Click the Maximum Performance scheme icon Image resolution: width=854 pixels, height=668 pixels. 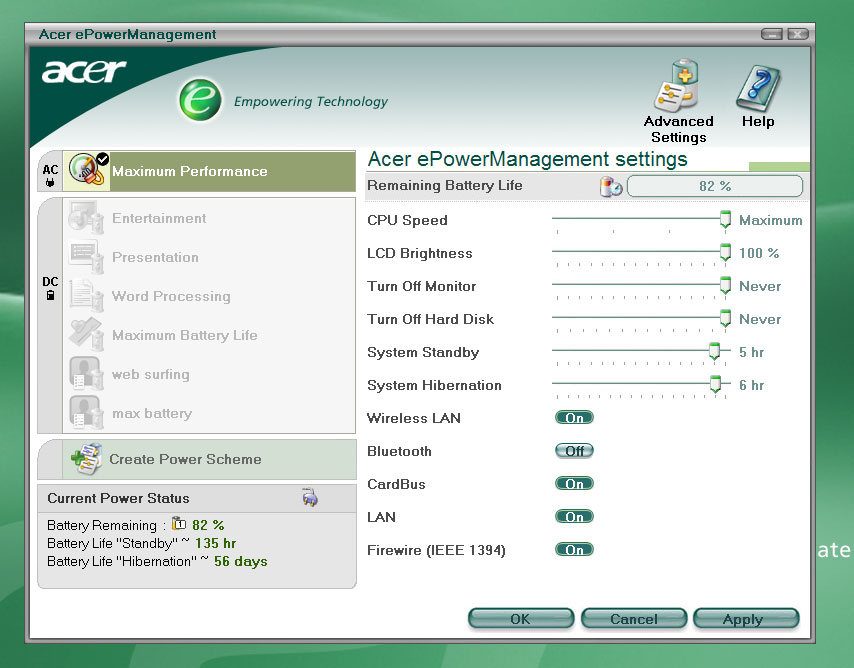[x=87, y=171]
